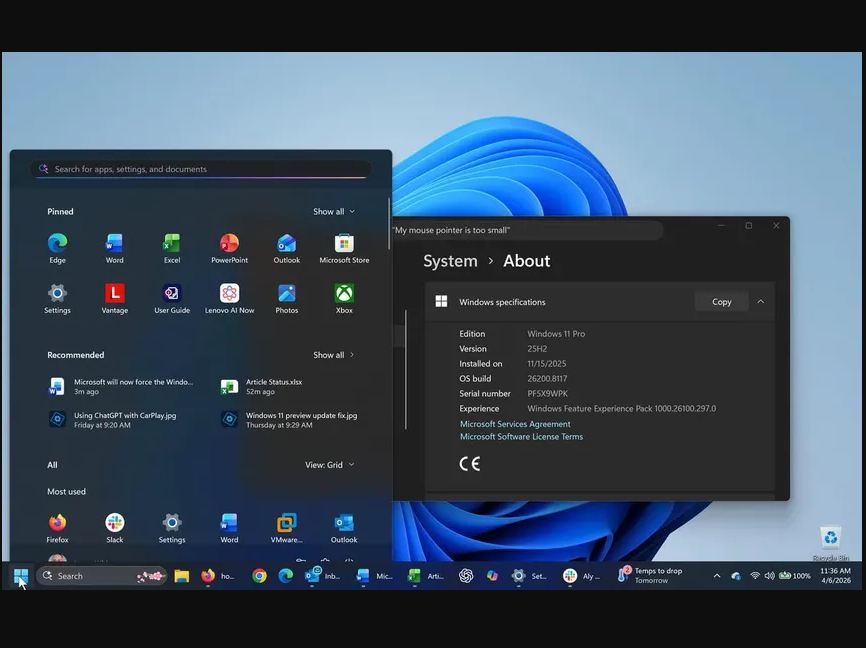Launch Slack from Most used
This screenshot has height=648, width=866.
(115, 528)
